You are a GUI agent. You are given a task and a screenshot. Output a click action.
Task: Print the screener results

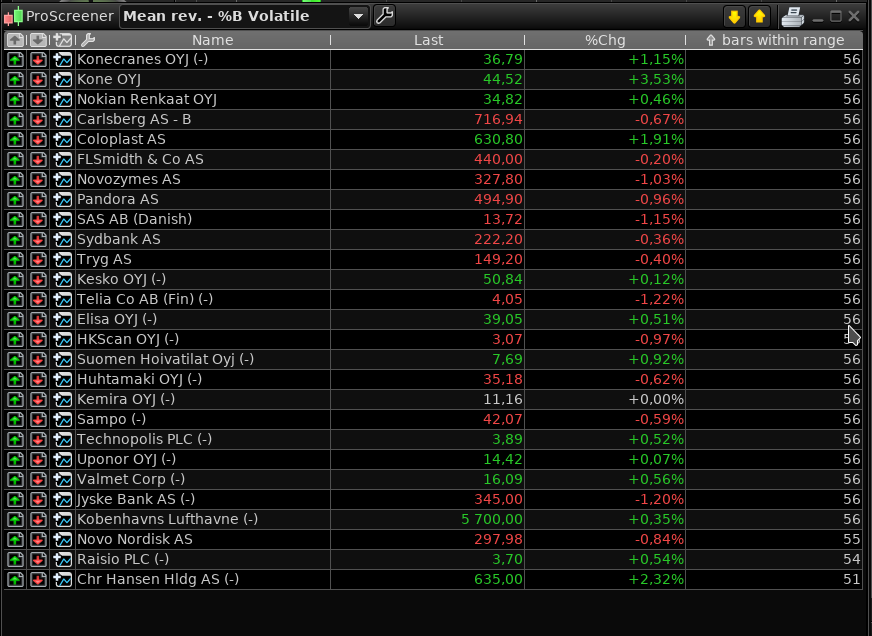pyautogui.click(x=792, y=17)
